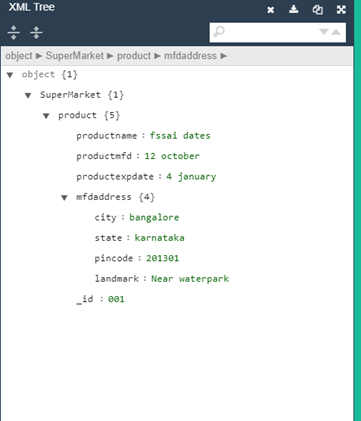Collapse the mfdaddress {4} node
This screenshot has width=361, height=421.
pyautogui.click(x=64, y=198)
